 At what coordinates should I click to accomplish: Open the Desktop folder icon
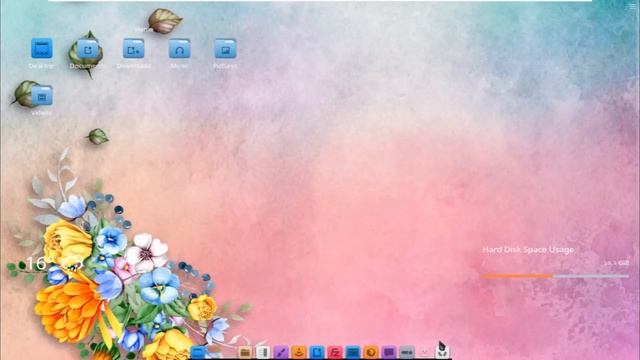(42, 49)
